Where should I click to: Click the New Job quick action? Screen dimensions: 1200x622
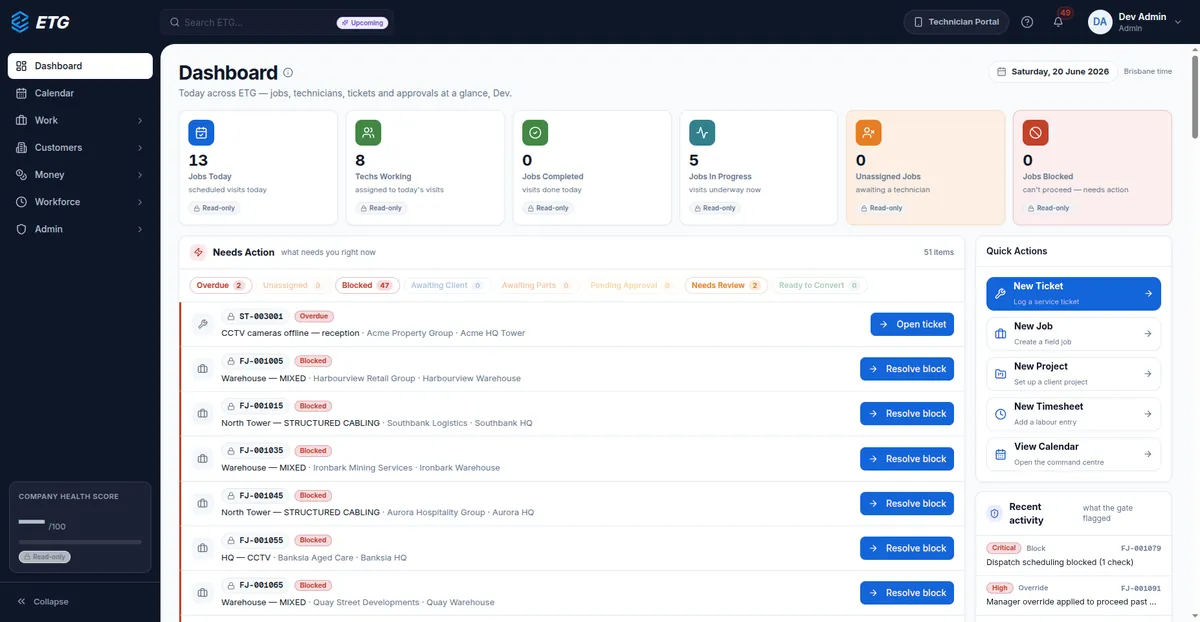(x=1073, y=334)
